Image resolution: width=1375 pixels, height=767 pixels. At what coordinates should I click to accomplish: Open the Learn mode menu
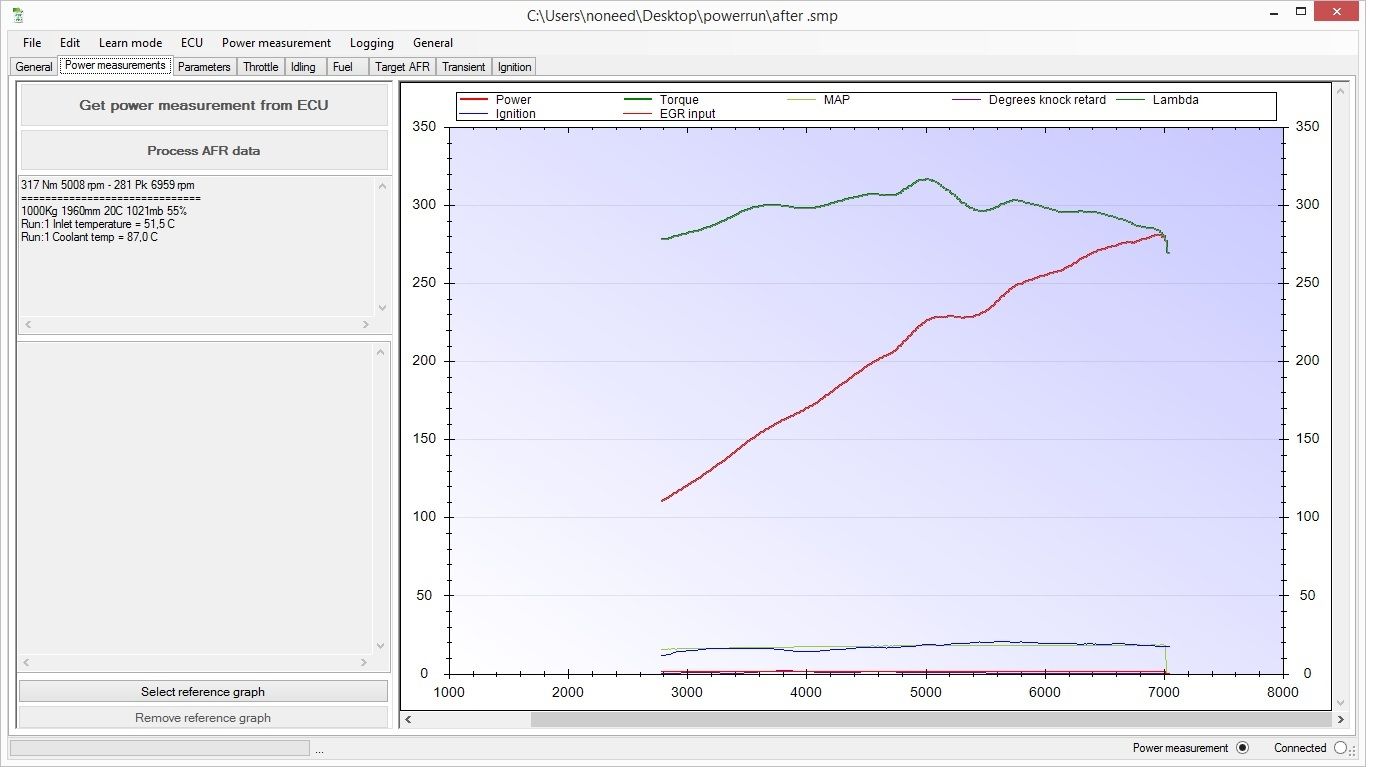130,43
